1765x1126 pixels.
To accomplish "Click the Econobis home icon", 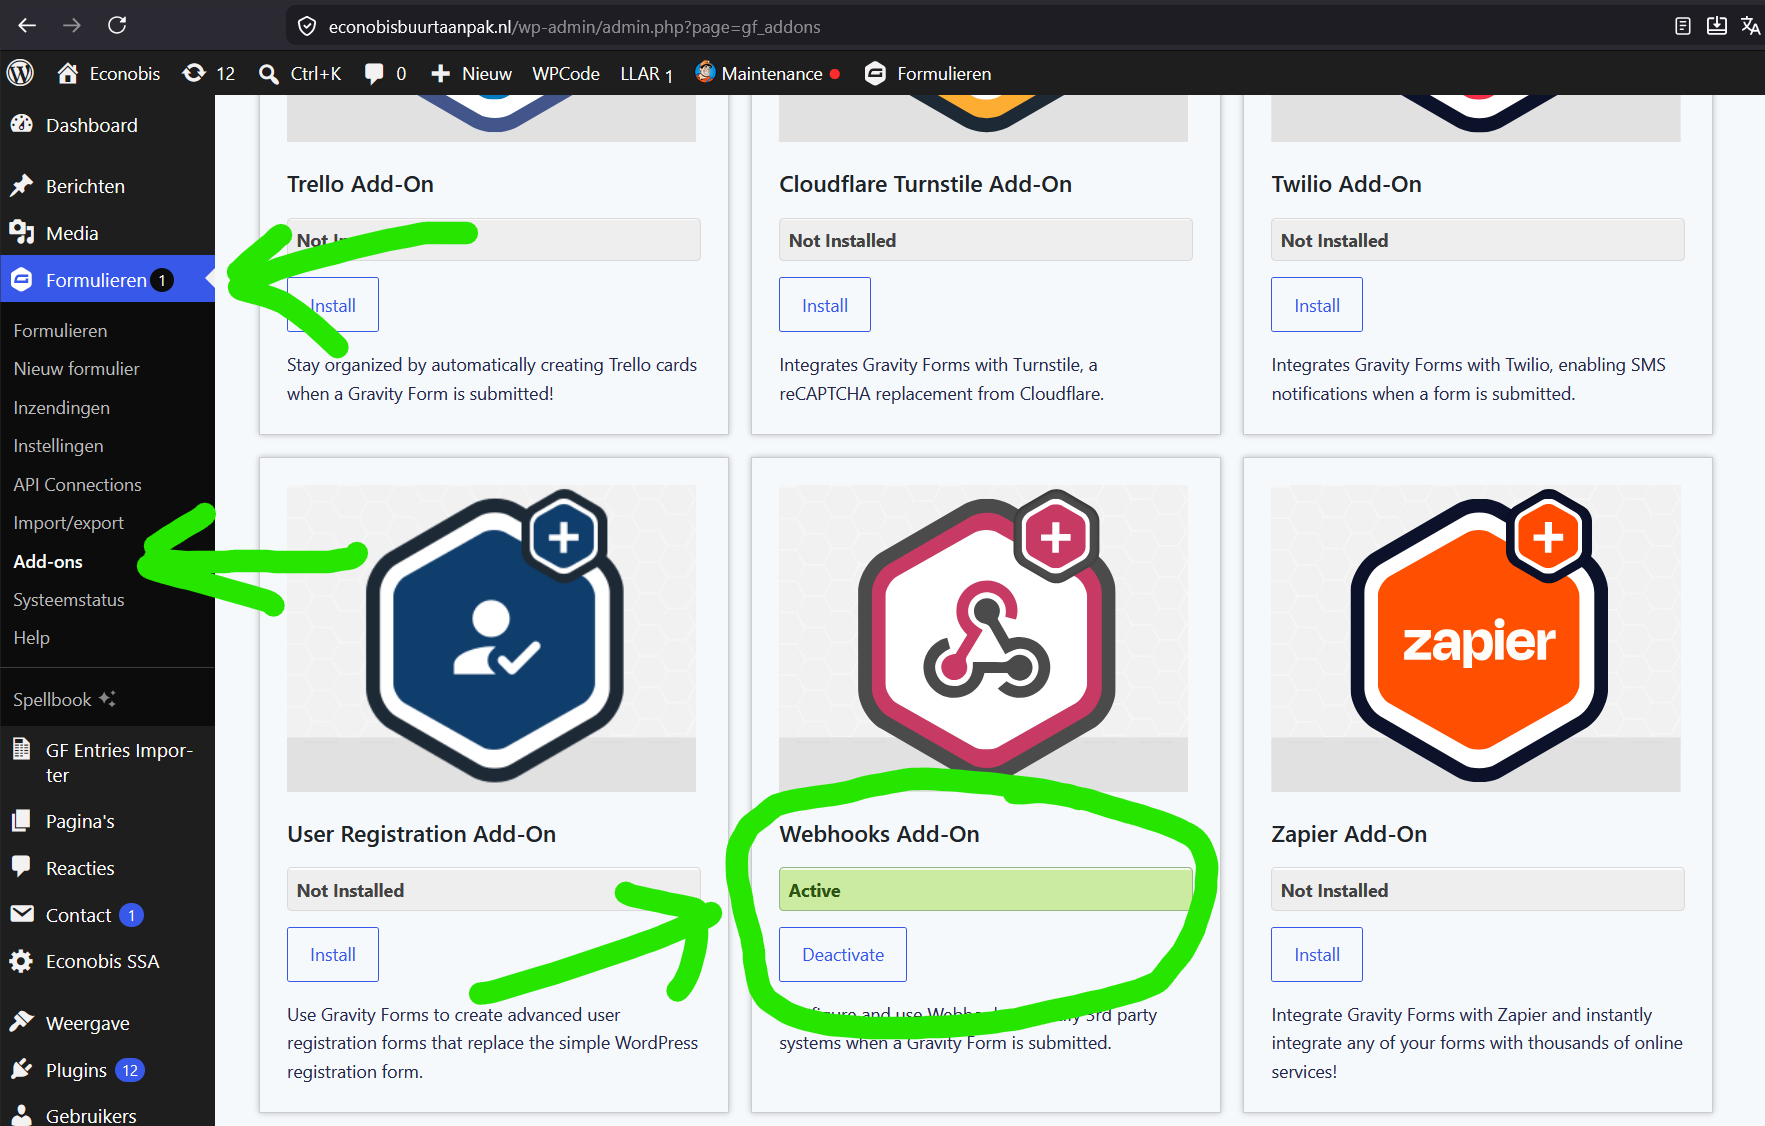I will click(68, 73).
